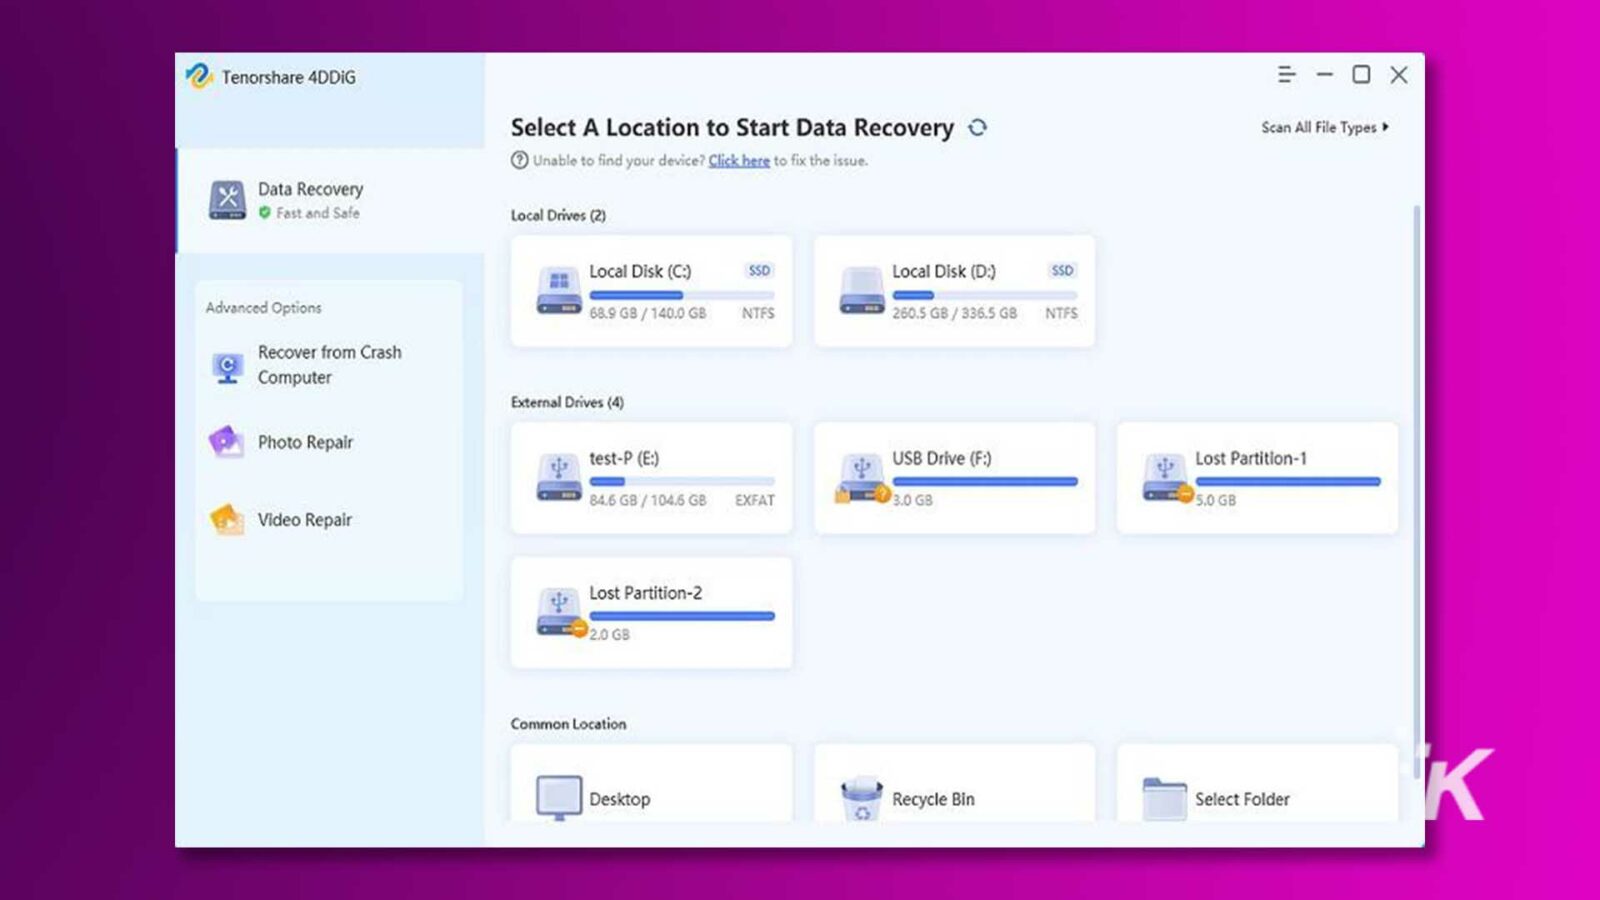The width and height of the screenshot is (1600, 900).
Task: Click the Recover from Crash Computer icon
Action: 227,367
